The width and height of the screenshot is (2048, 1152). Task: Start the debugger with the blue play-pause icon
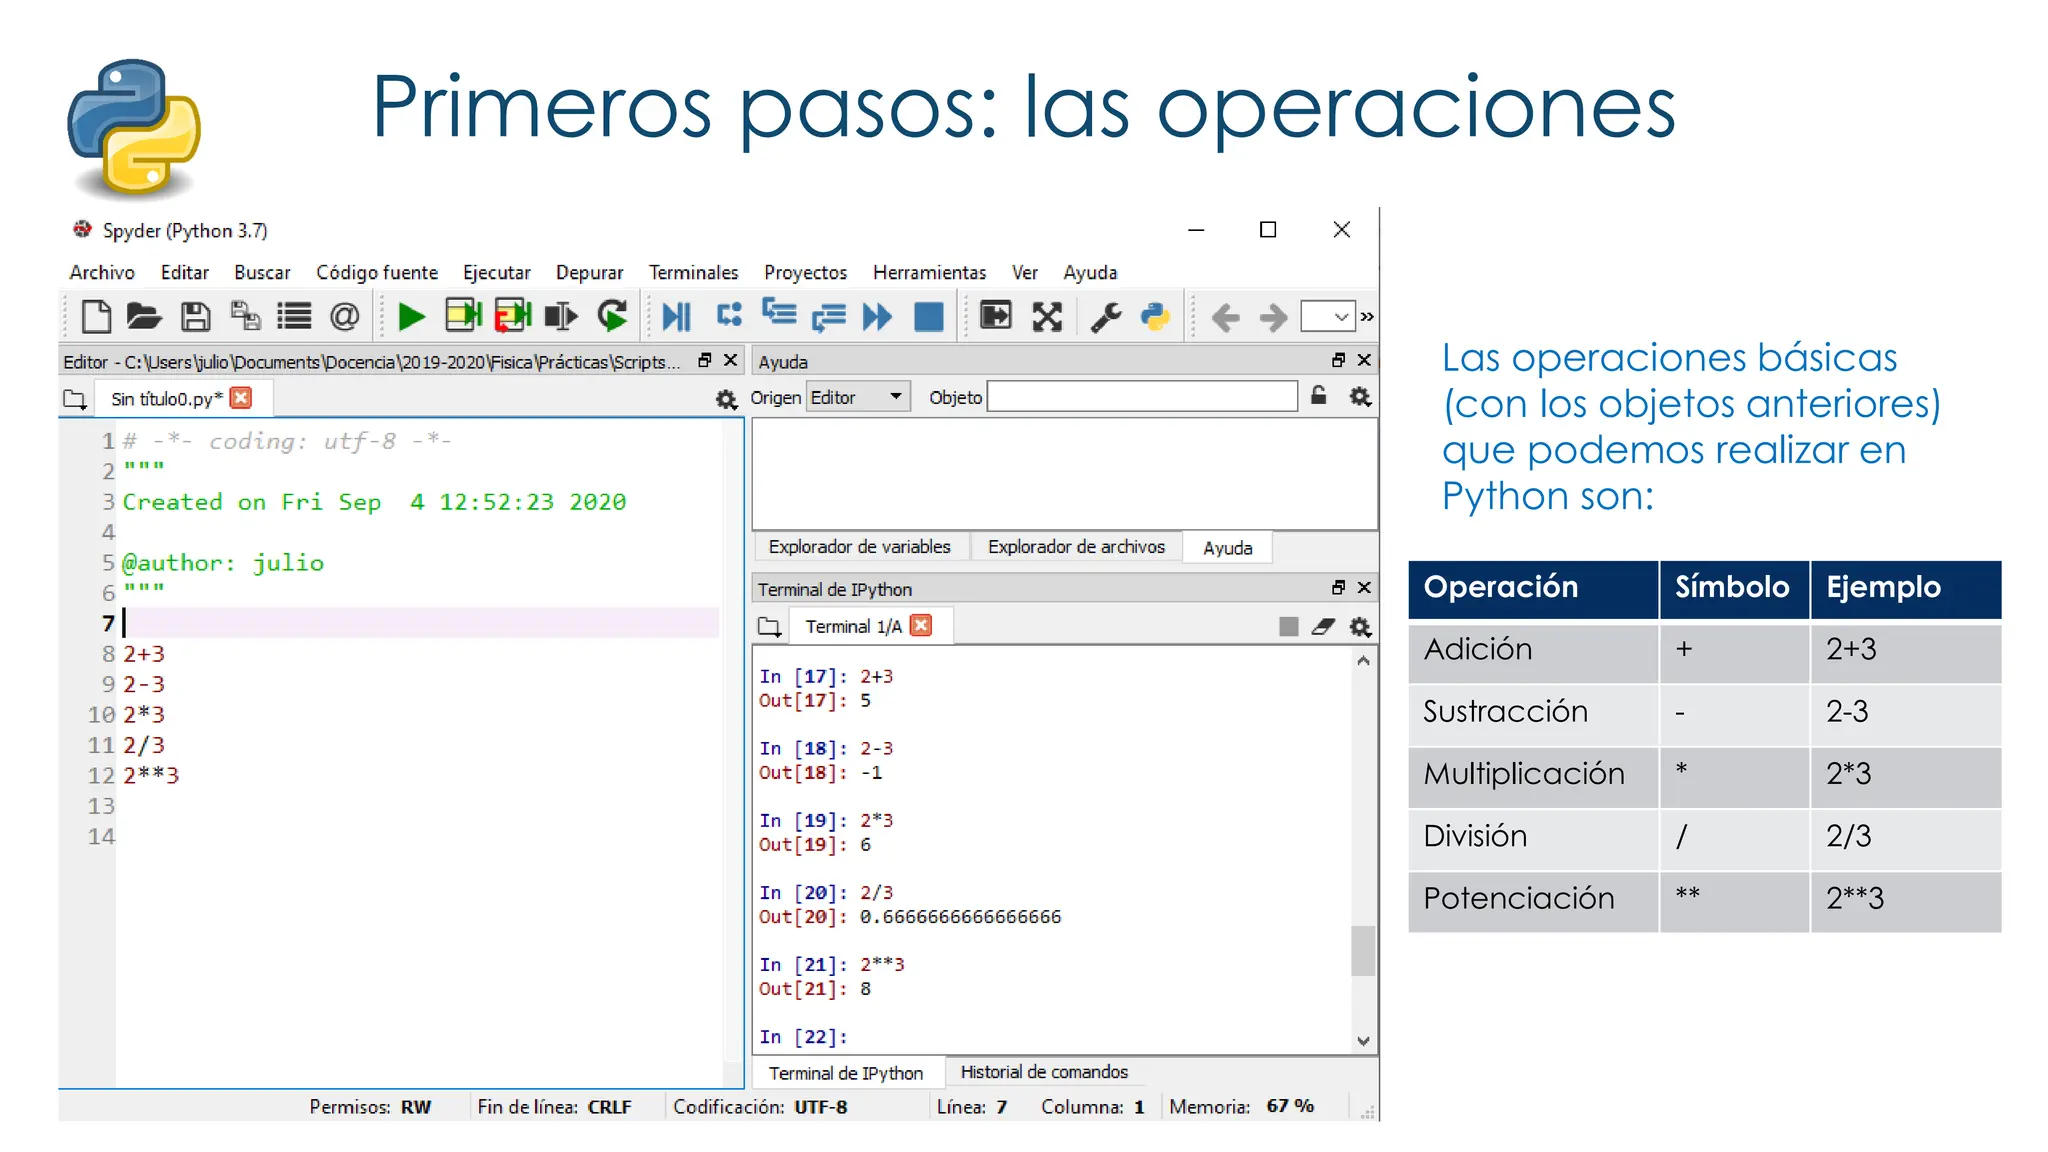point(677,317)
